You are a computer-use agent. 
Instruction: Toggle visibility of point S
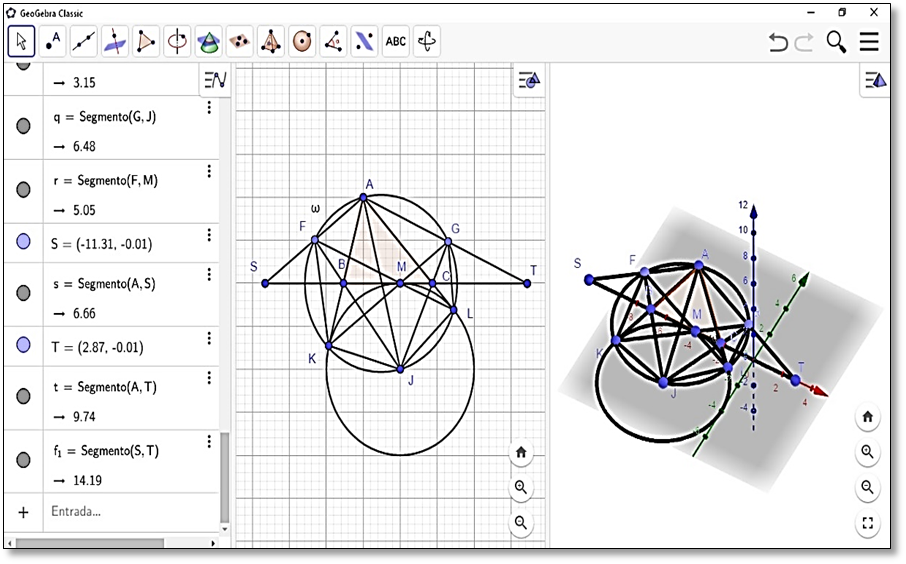click(x=23, y=242)
